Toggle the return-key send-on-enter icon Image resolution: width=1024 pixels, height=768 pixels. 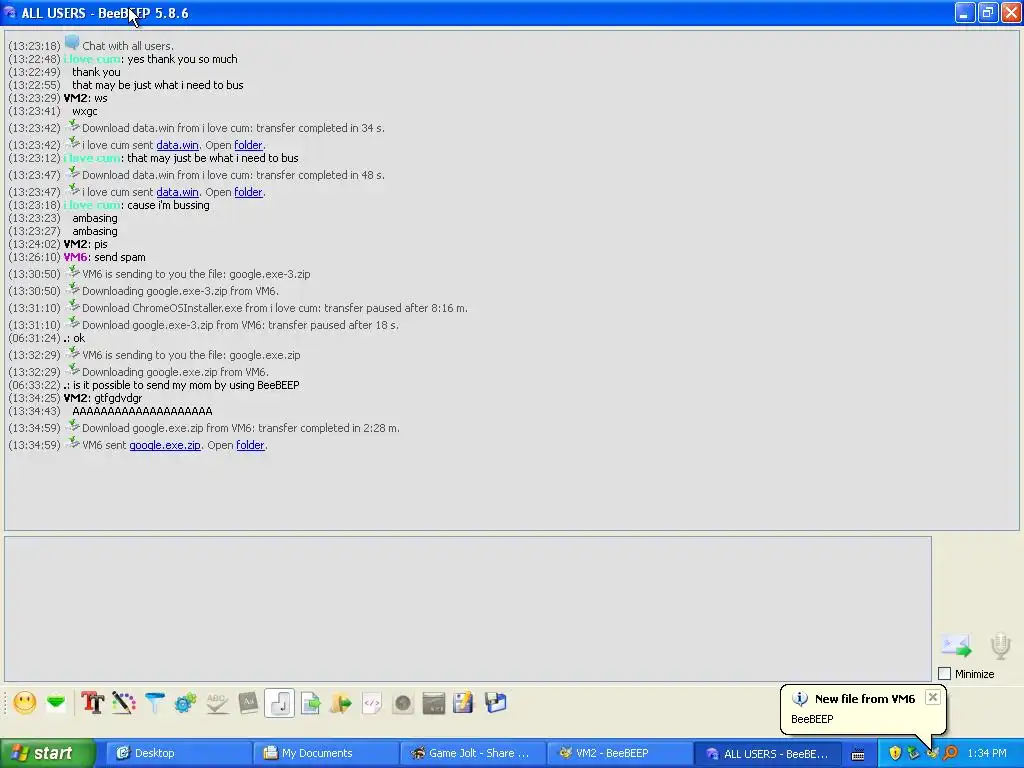coord(280,703)
